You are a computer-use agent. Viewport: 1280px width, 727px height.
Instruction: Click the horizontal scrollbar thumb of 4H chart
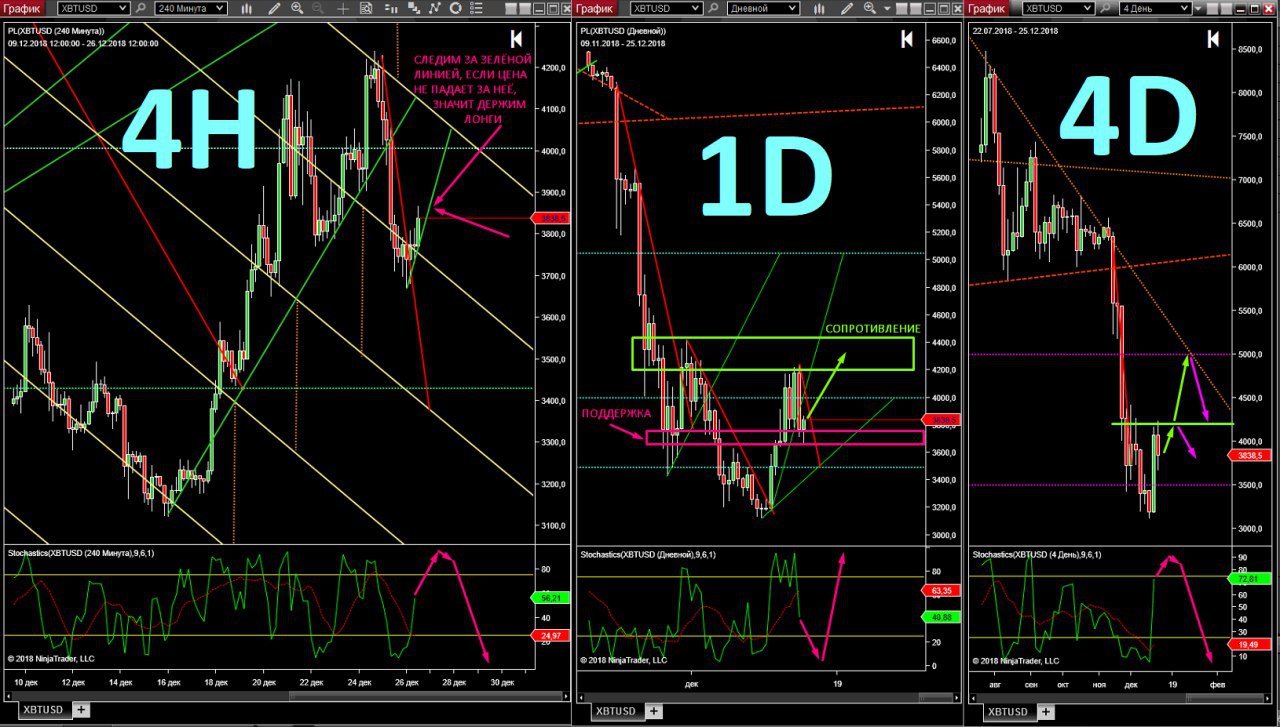(x=427, y=698)
